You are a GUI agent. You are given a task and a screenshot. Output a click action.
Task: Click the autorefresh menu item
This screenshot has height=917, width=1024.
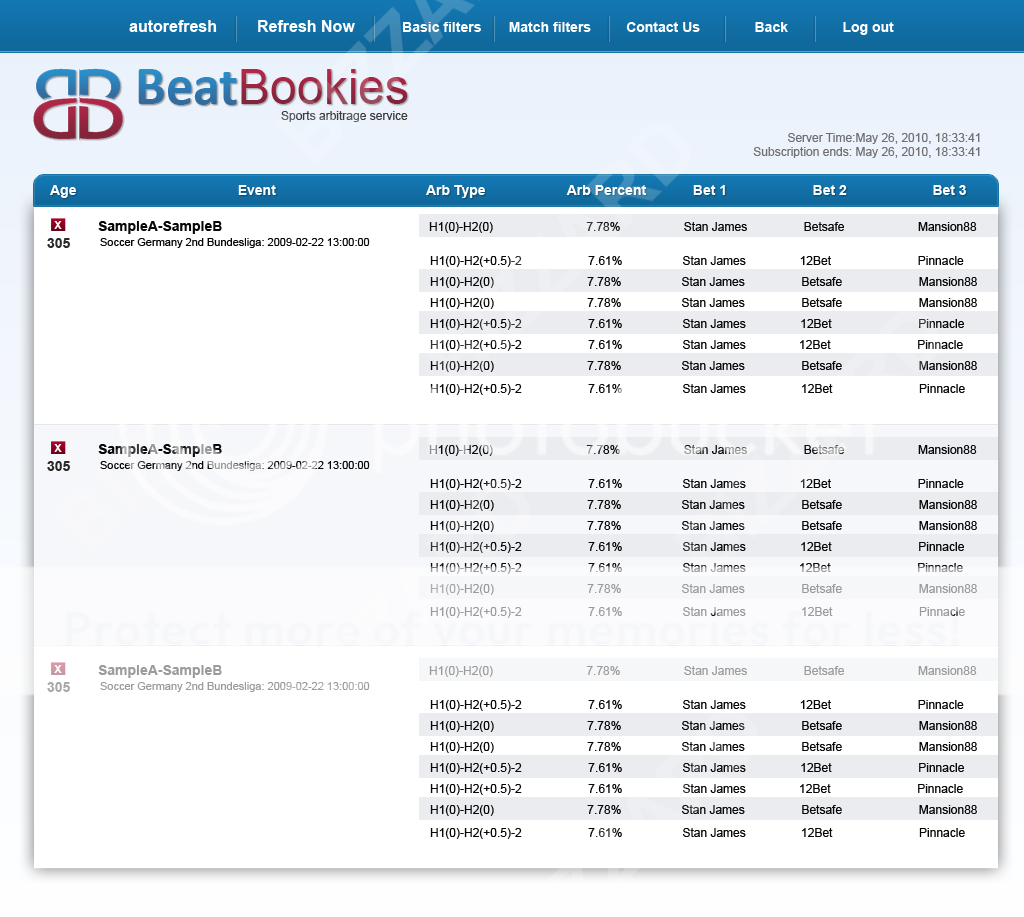click(x=172, y=27)
